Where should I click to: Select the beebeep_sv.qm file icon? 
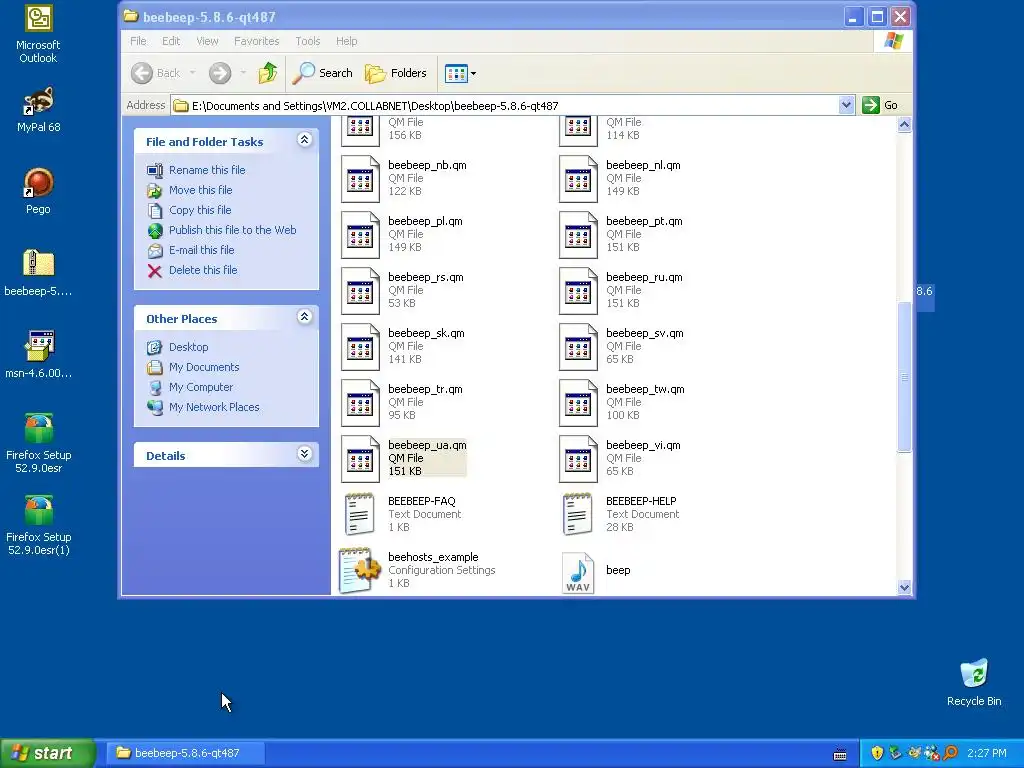579,347
